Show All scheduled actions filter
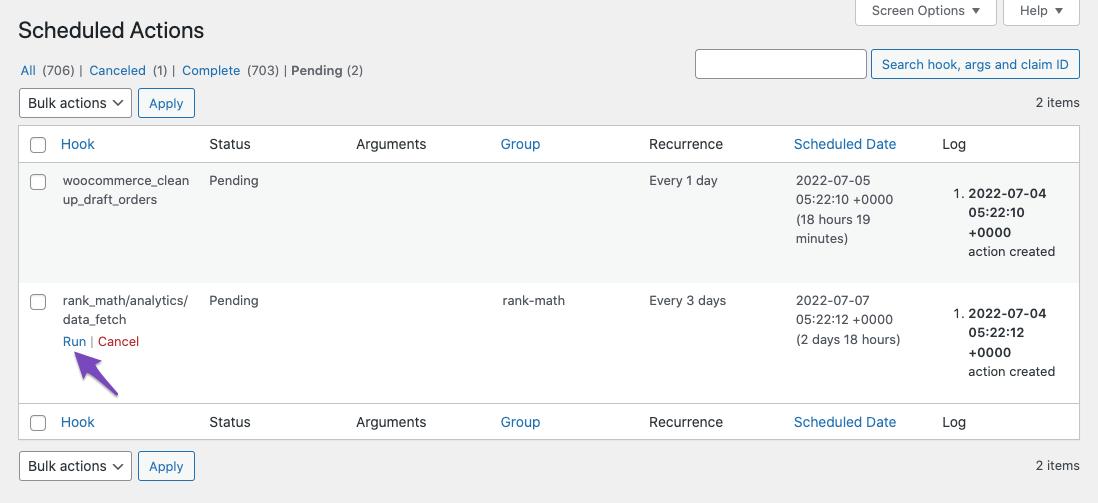Screen dimensions: 1098x503 tap(28, 71)
